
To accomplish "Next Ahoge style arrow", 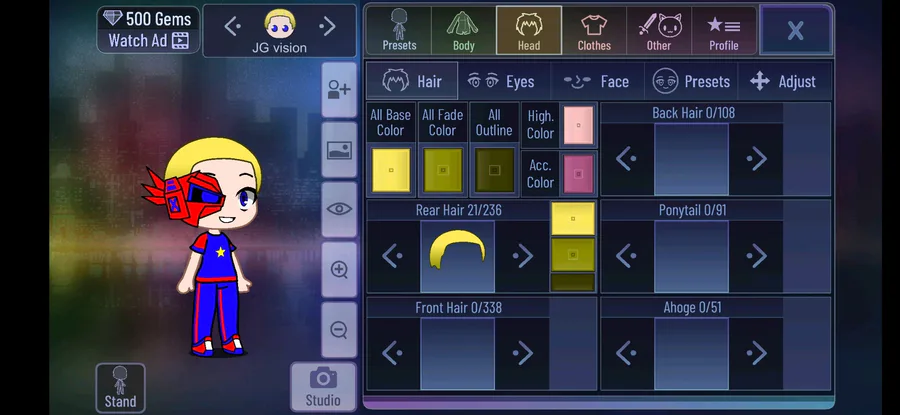I will click(757, 353).
